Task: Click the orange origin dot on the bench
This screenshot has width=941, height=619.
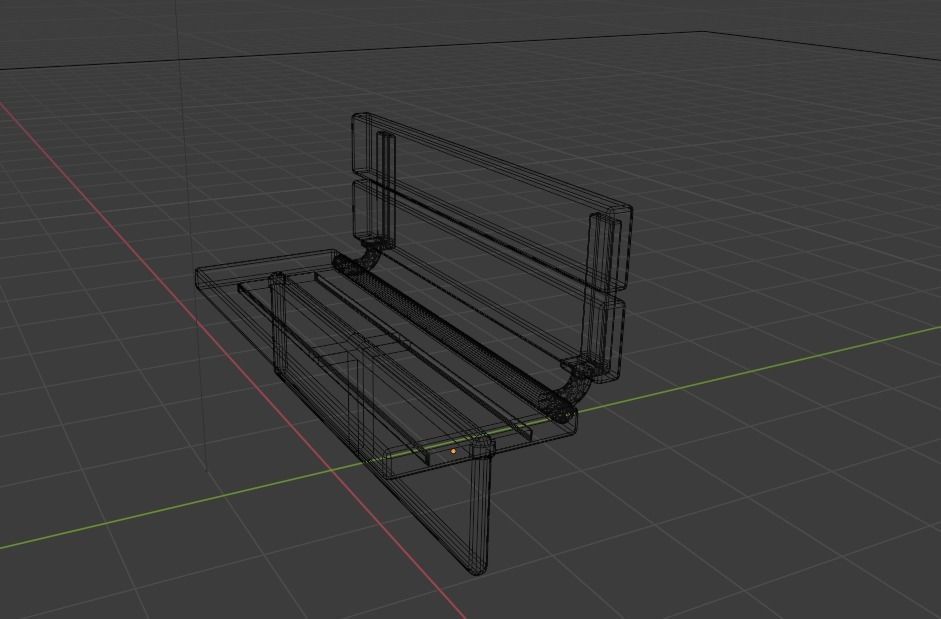Action: pos(453,450)
